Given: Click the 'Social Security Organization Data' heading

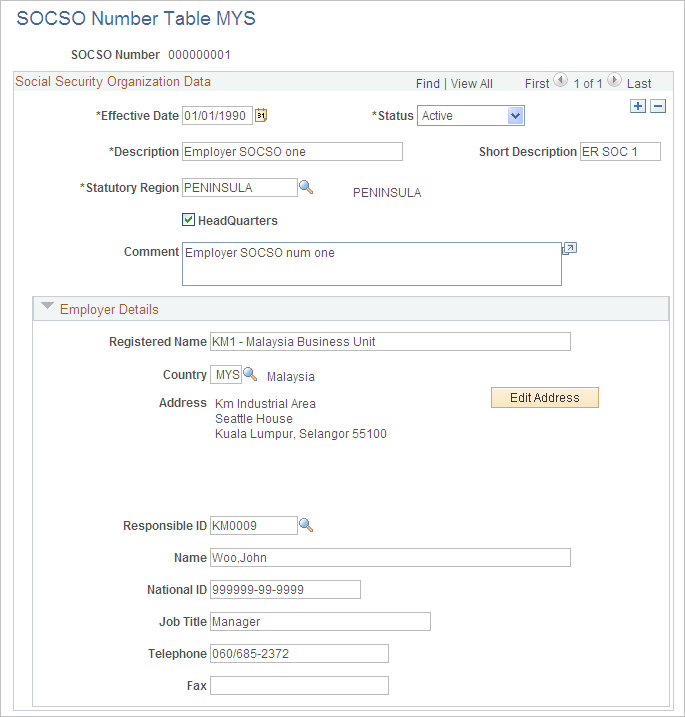Looking at the screenshot, I should click(113, 81).
